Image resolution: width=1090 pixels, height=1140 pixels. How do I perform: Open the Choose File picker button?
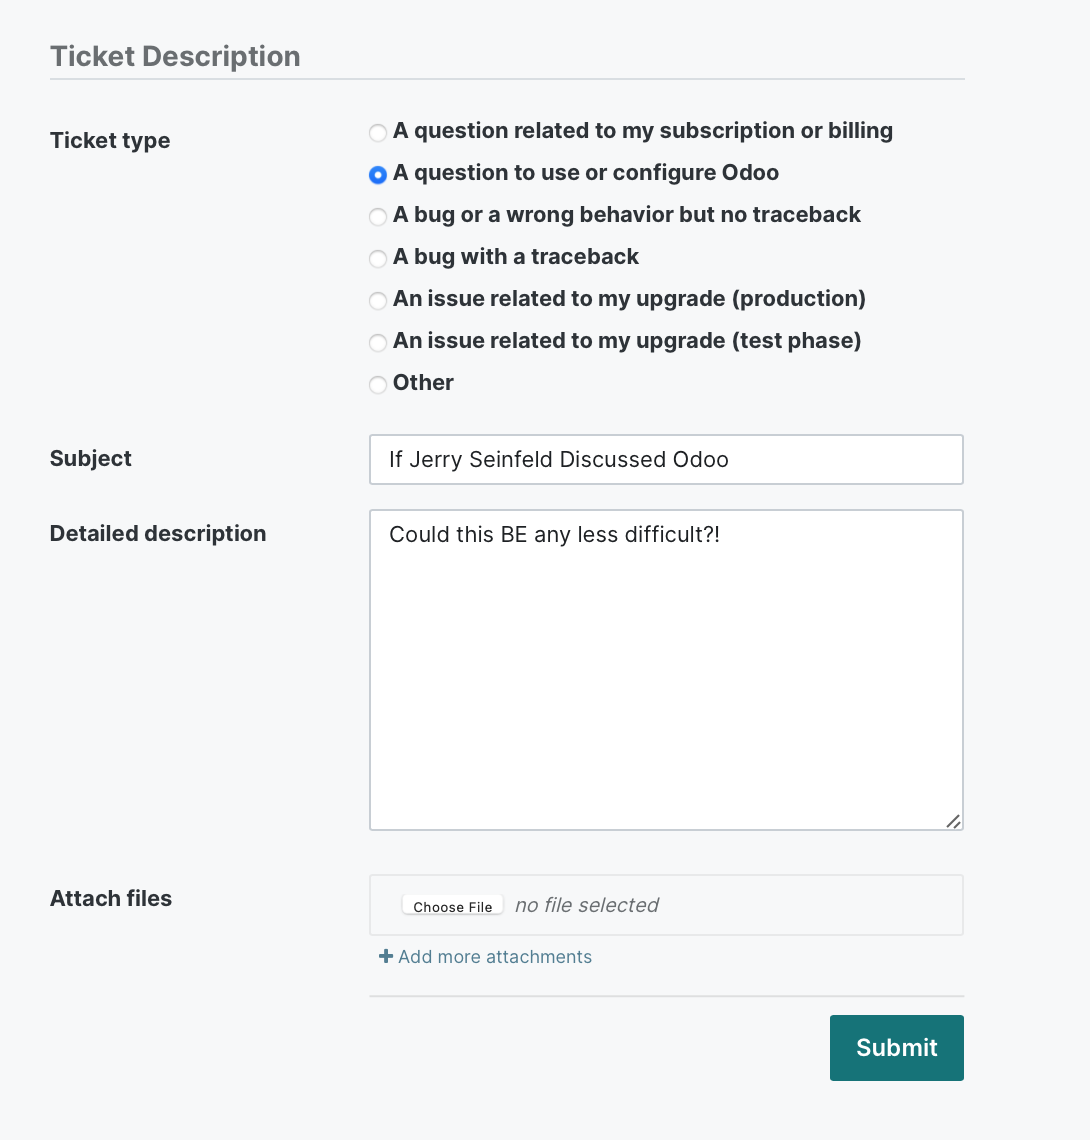click(x=452, y=906)
